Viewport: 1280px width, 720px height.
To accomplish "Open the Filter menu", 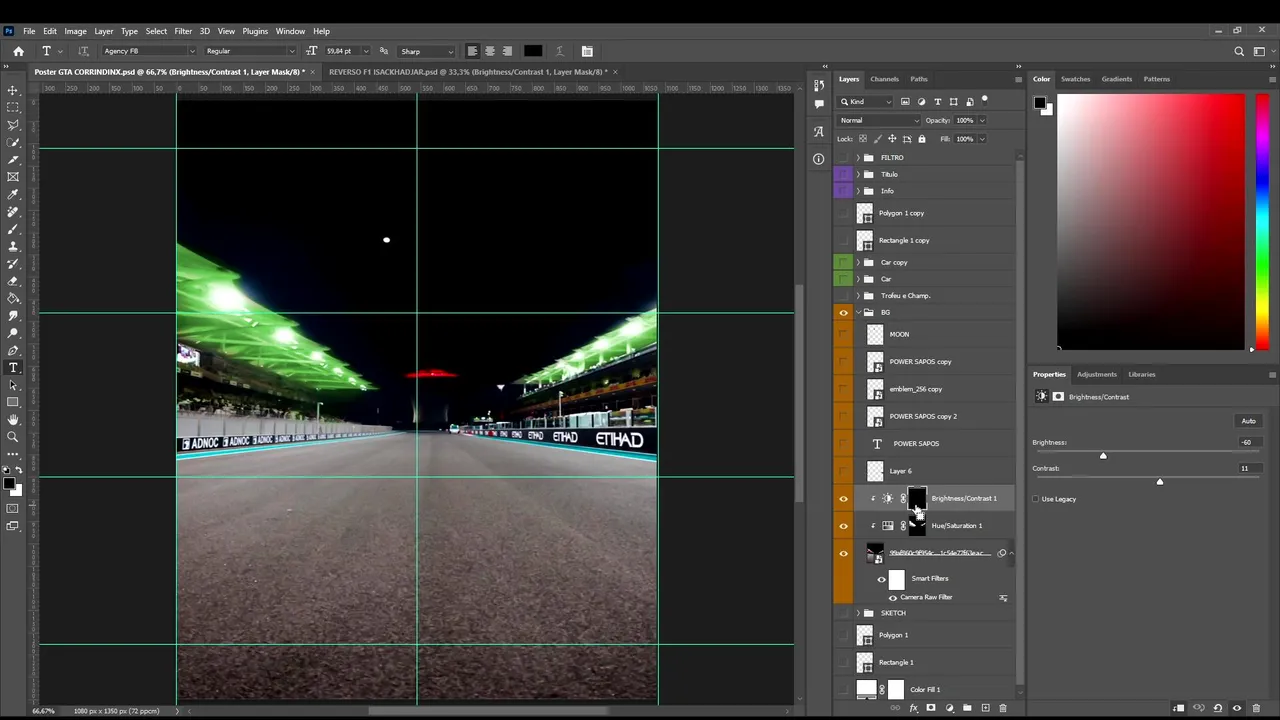I will pyautogui.click(x=183, y=31).
